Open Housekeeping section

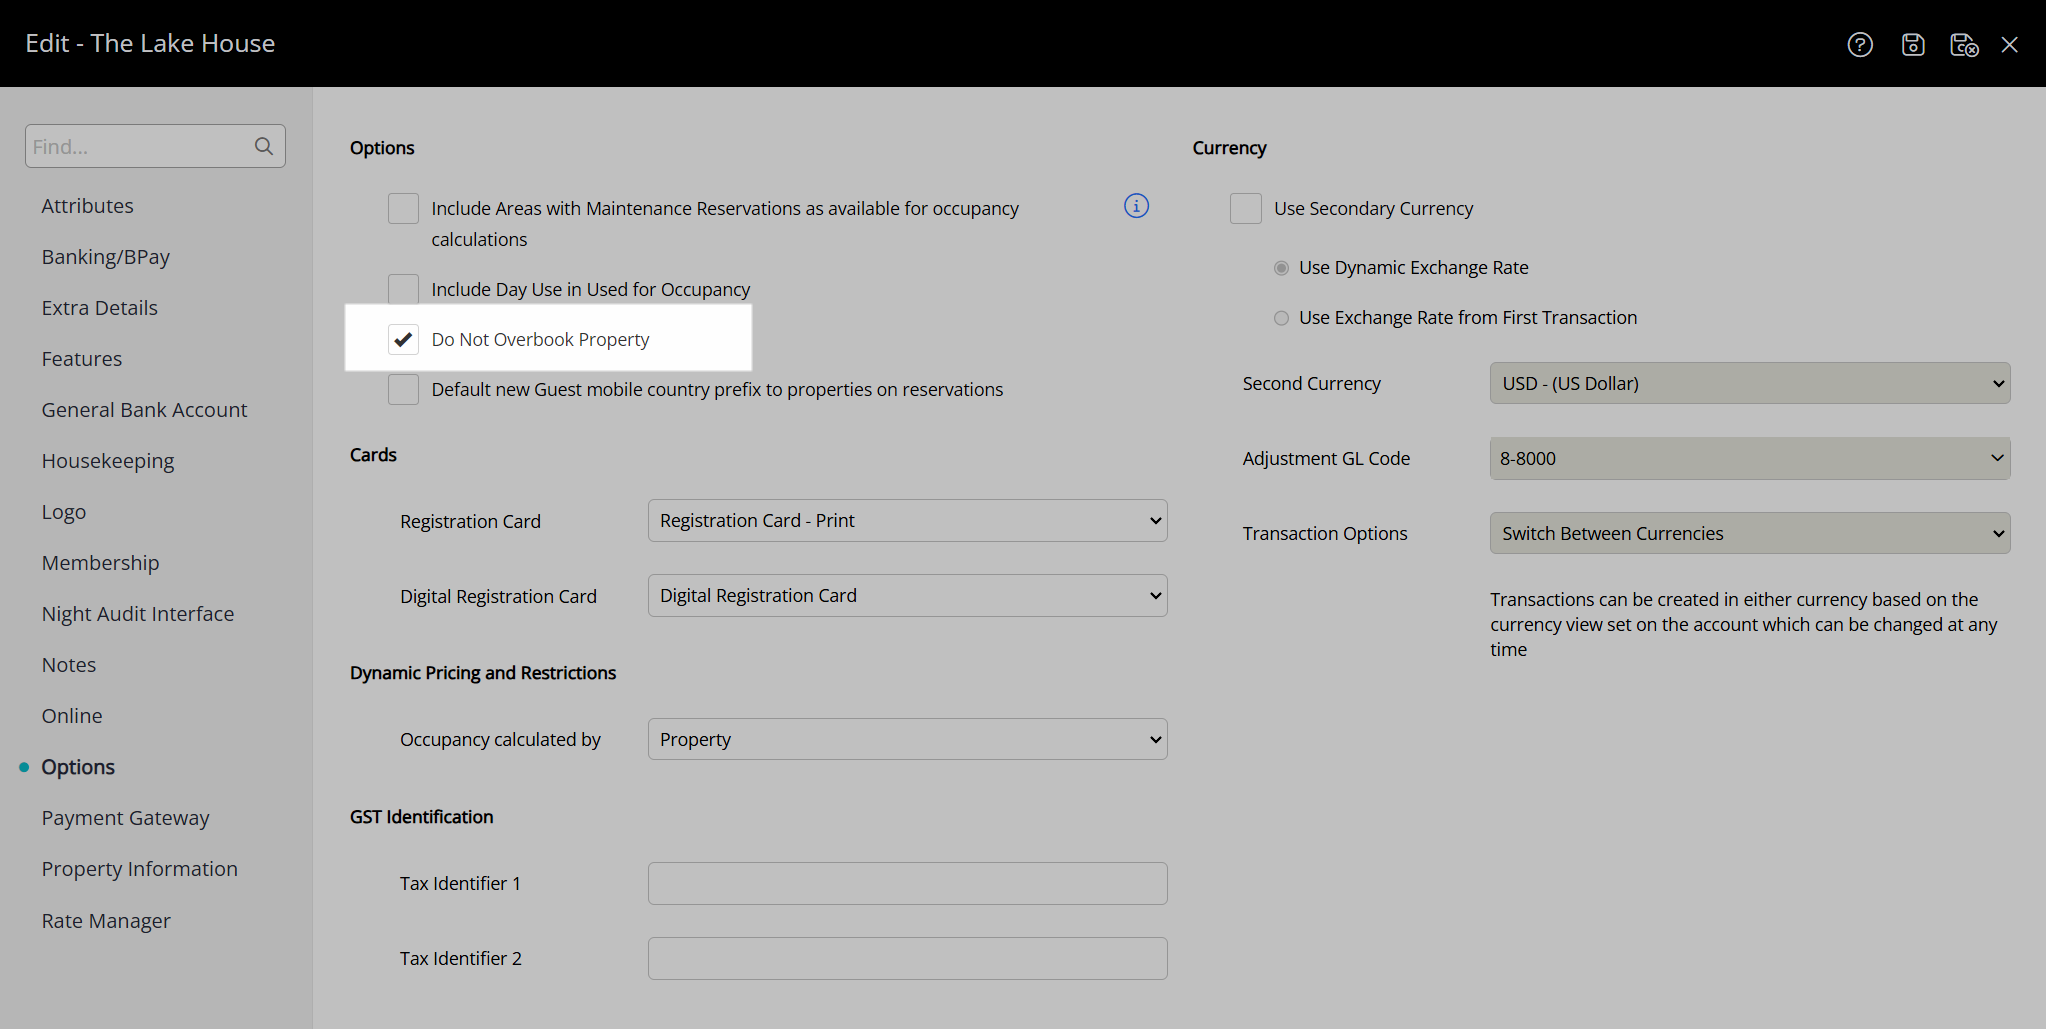[x=108, y=461]
